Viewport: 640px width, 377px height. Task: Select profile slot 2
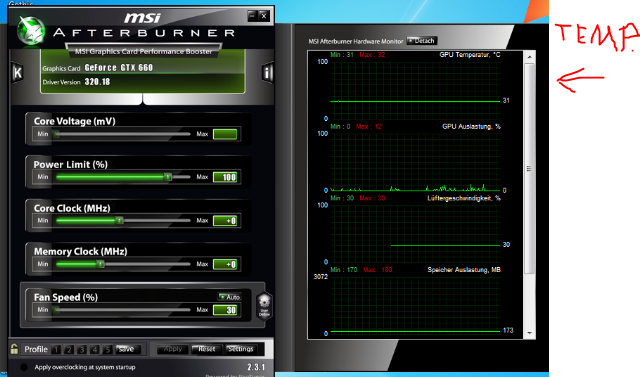pos(69,350)
